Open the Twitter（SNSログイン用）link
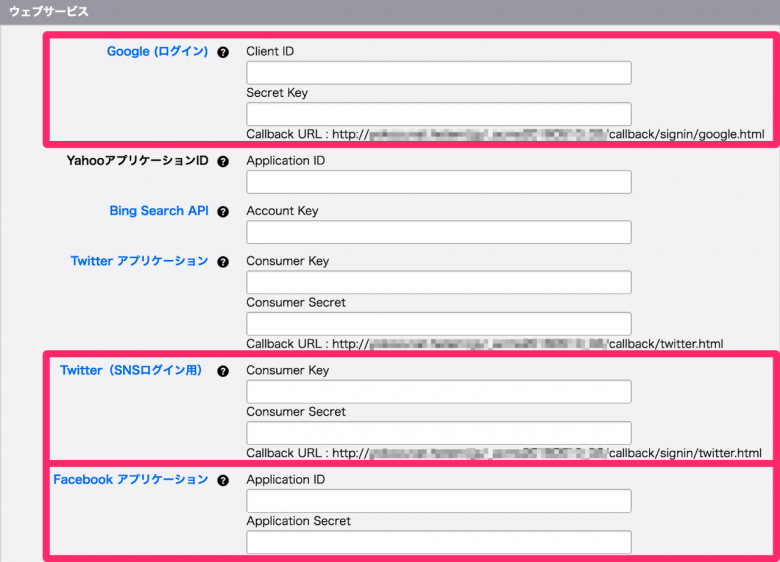This screenshot has width=780, height=562. [131, 370]
